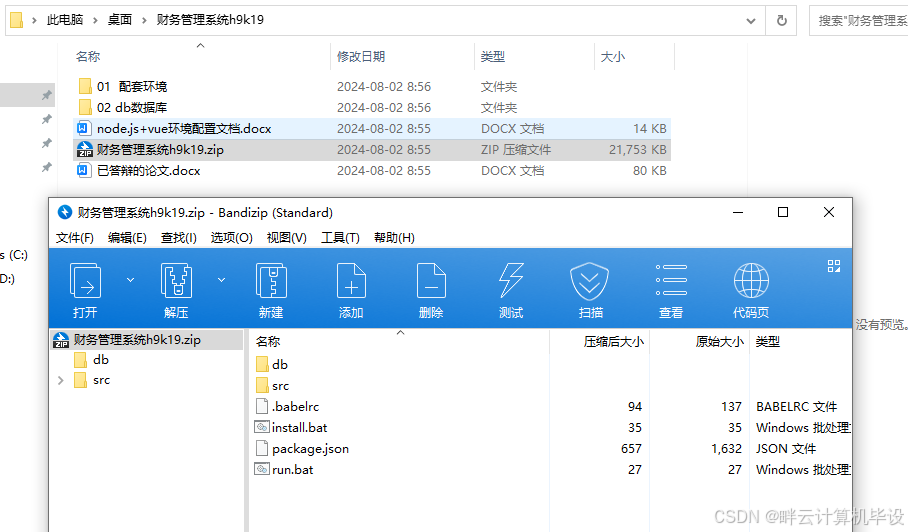The width and height of the screenshot is (908, 532).
Task: Select the install.bat file
Action: (291, 428)
